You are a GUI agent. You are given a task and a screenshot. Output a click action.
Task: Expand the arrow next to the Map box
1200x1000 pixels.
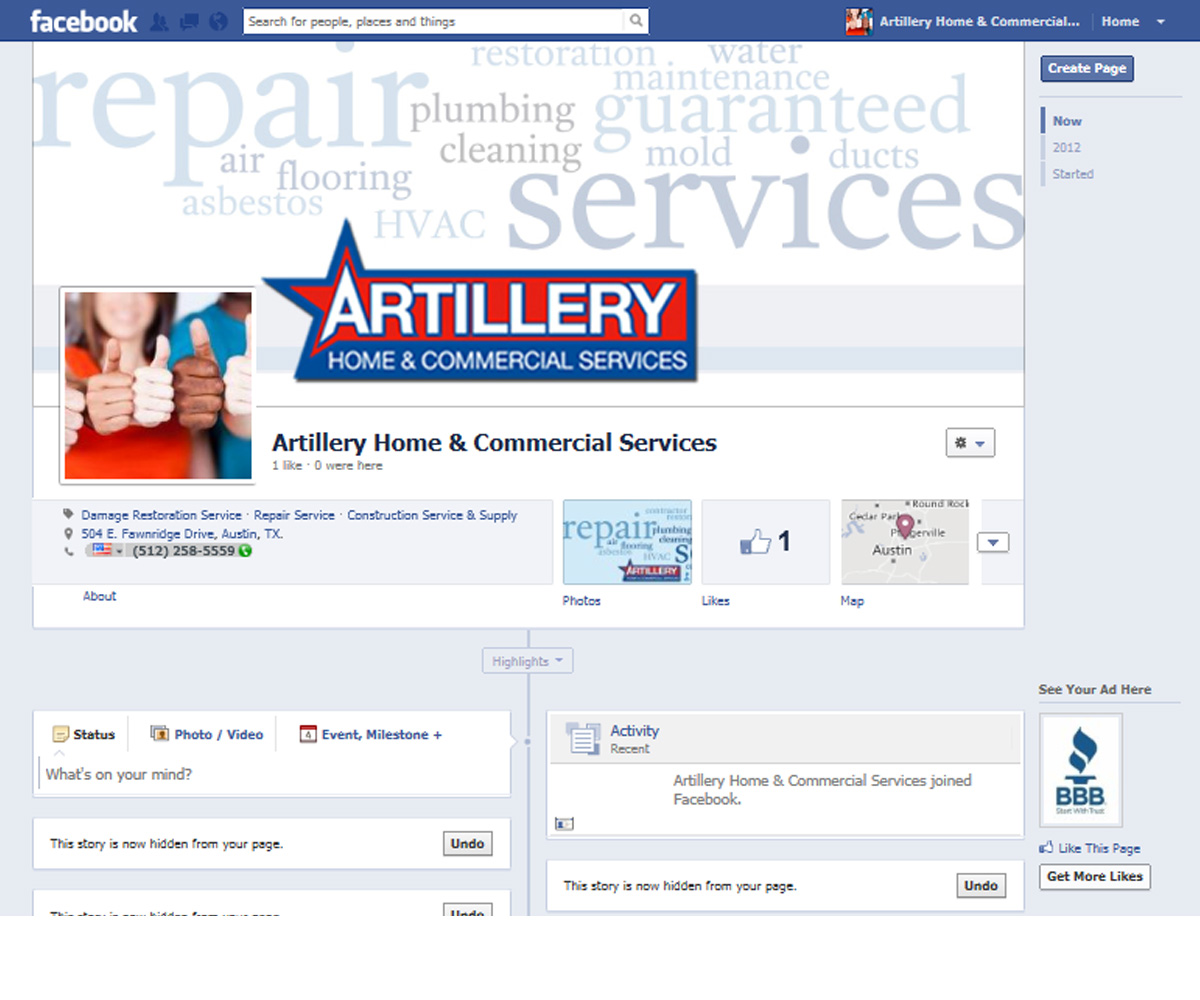coord(992,541)
